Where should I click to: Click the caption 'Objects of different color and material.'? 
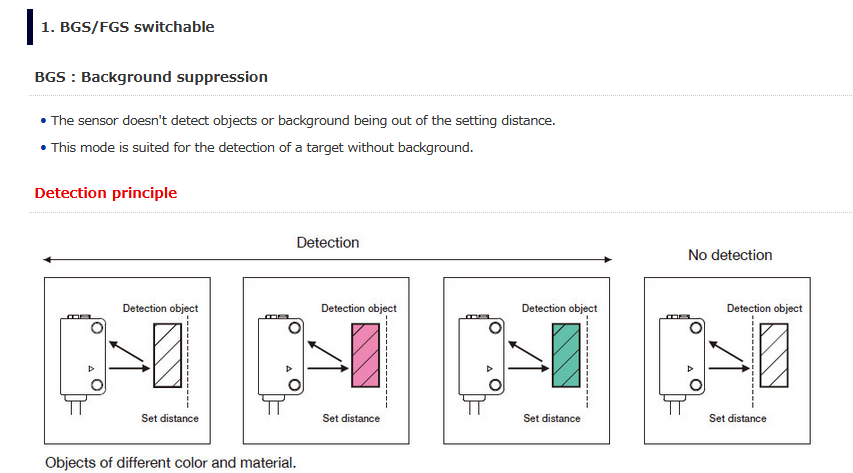click(x=170, y=463)
